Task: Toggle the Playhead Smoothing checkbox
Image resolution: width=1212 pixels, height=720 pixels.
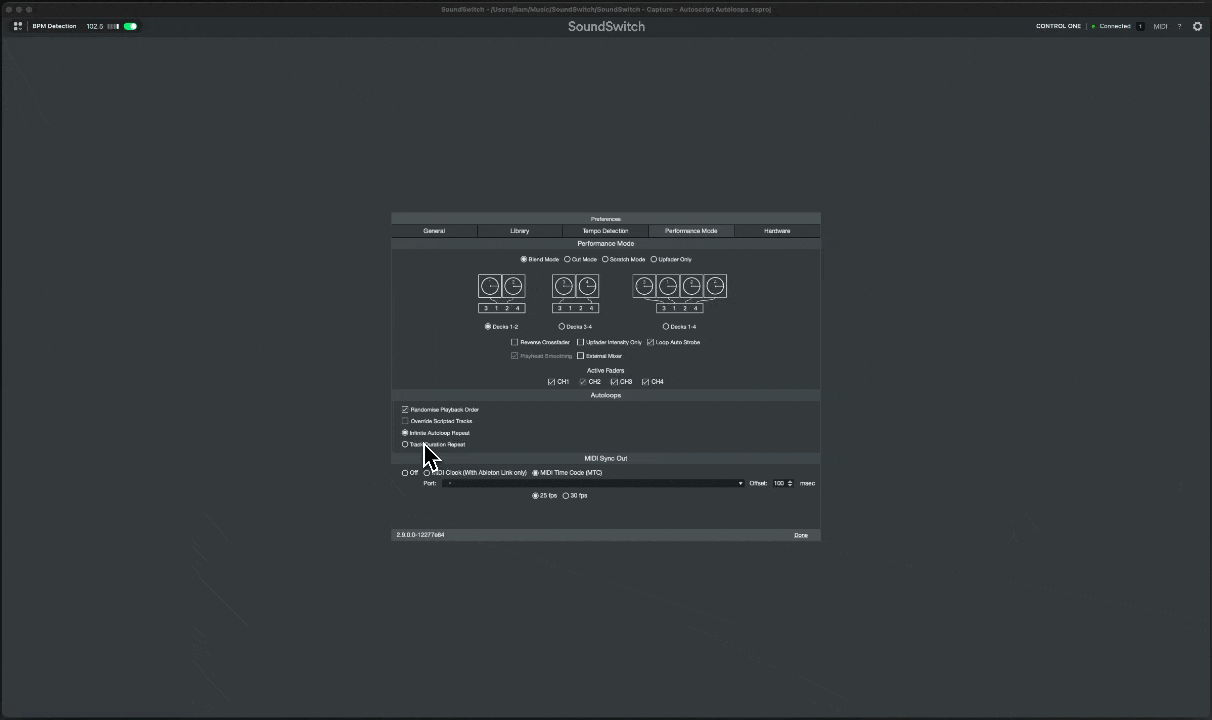Action: 515,356
